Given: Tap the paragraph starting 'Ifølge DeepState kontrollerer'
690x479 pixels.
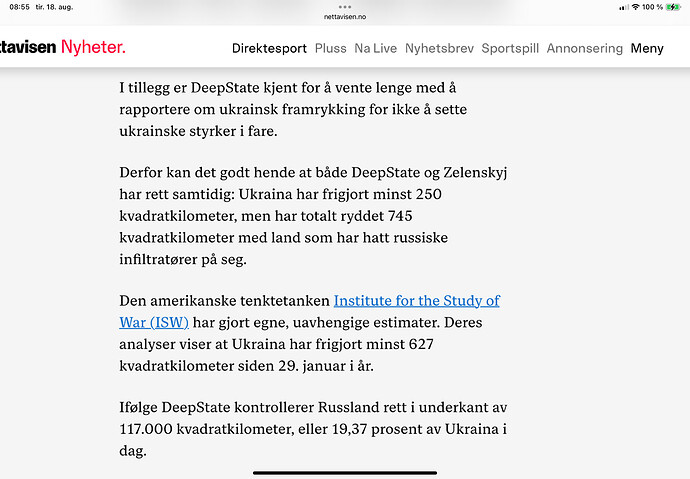Looking at the screenshot, I should (313, 429).
